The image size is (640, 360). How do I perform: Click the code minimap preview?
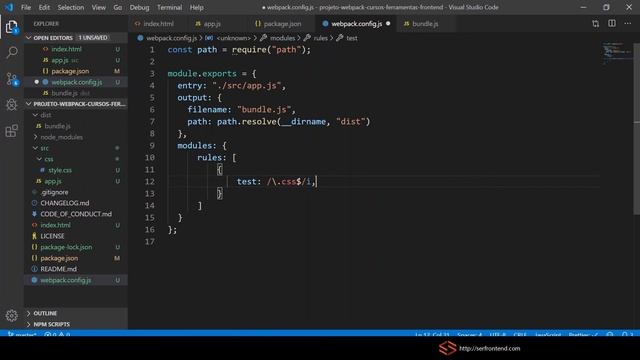(x=617, y=52)
